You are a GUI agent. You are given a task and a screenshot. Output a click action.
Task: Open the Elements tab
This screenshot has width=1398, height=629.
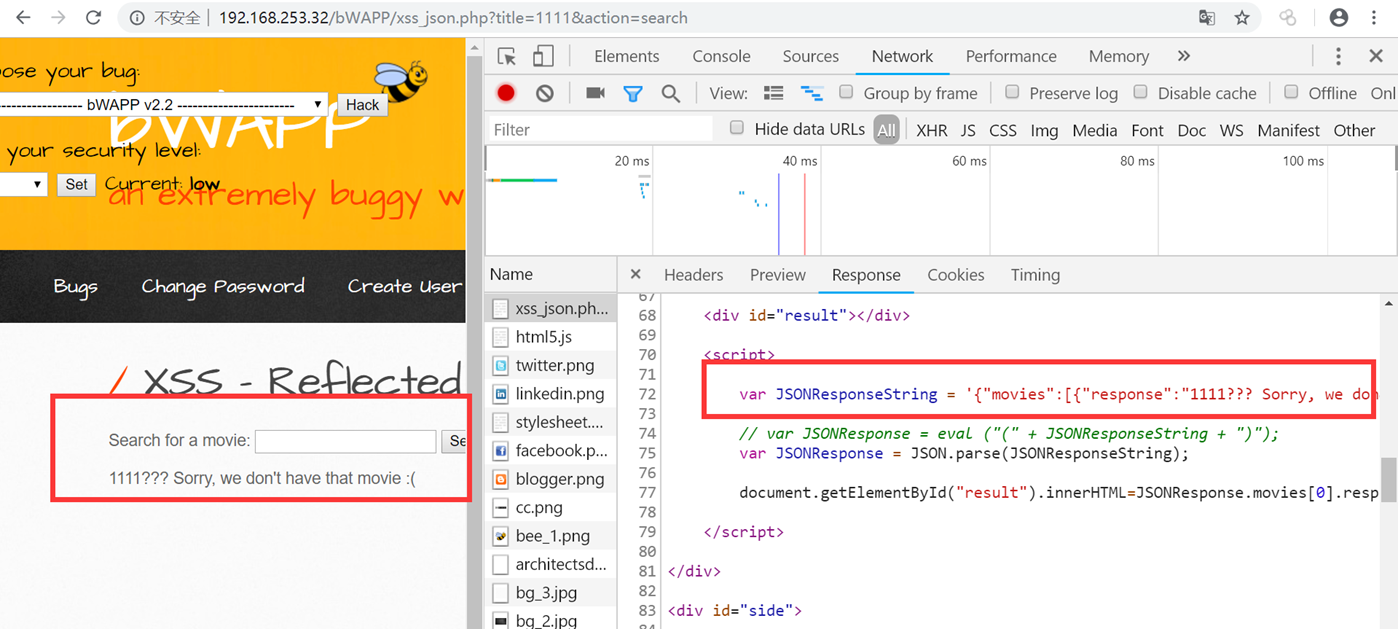626,56
